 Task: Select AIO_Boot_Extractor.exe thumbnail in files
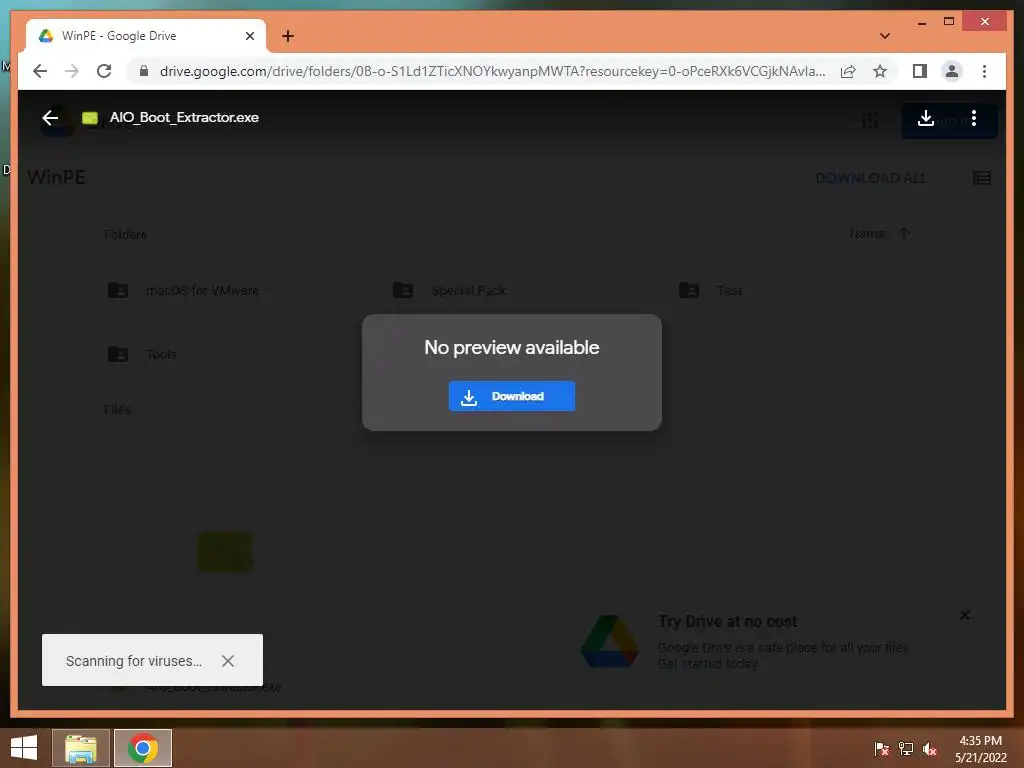[225, 552]
